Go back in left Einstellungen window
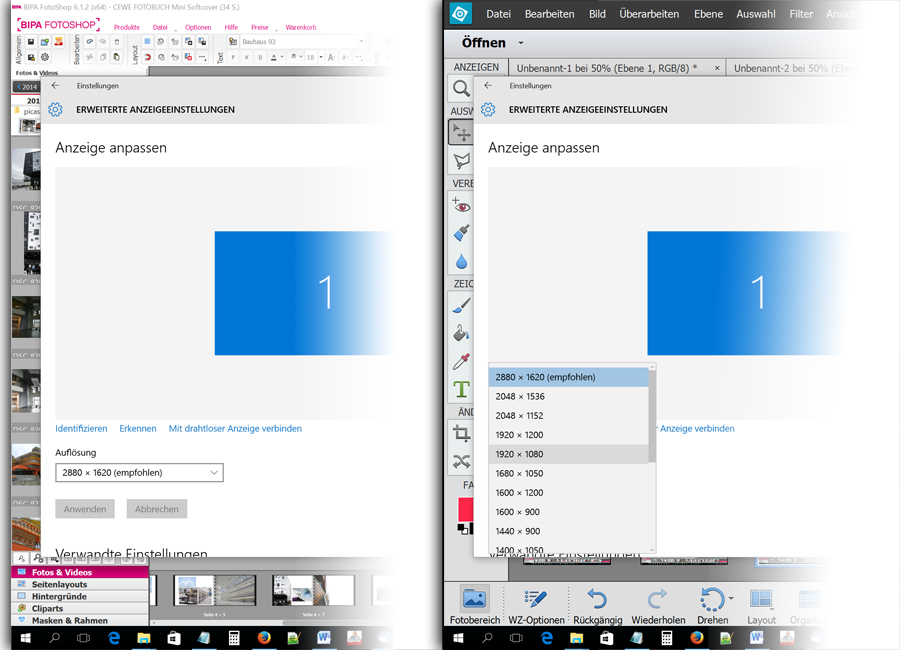 (x=55, y=86)
